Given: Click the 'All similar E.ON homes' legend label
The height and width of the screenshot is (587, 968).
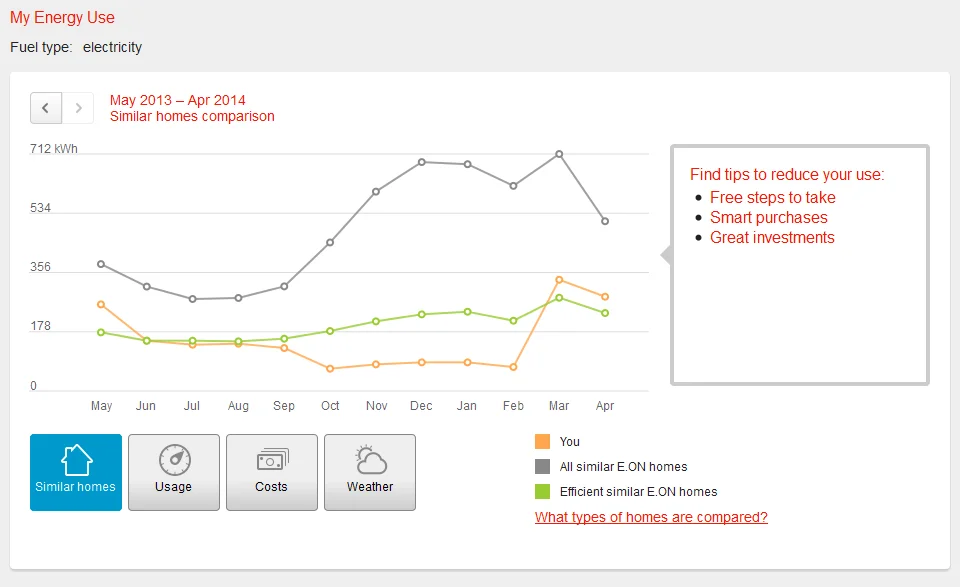Looking at the screenshot, I should [x=624, y=467].
